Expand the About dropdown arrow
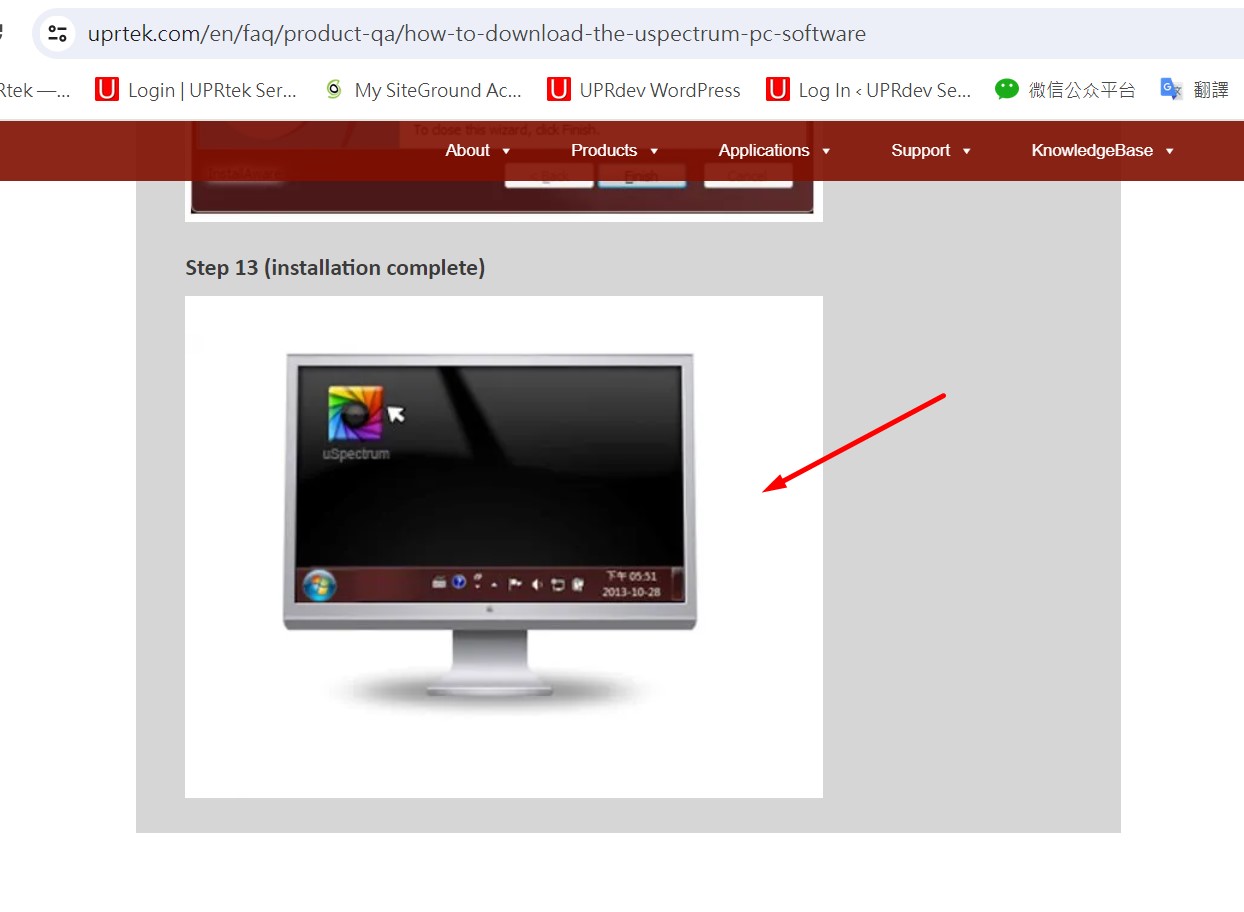 point(506,151)
